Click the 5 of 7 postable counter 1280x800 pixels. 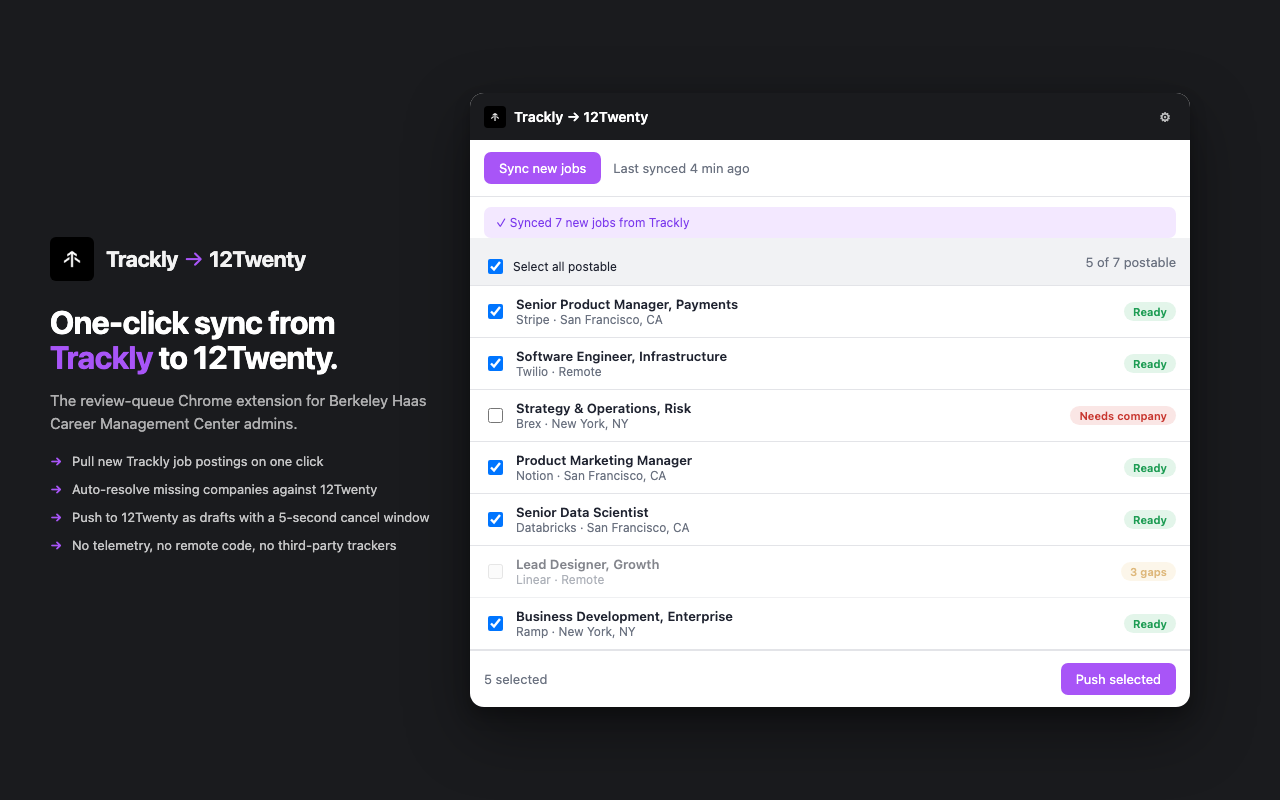[x=1130, y=263]
